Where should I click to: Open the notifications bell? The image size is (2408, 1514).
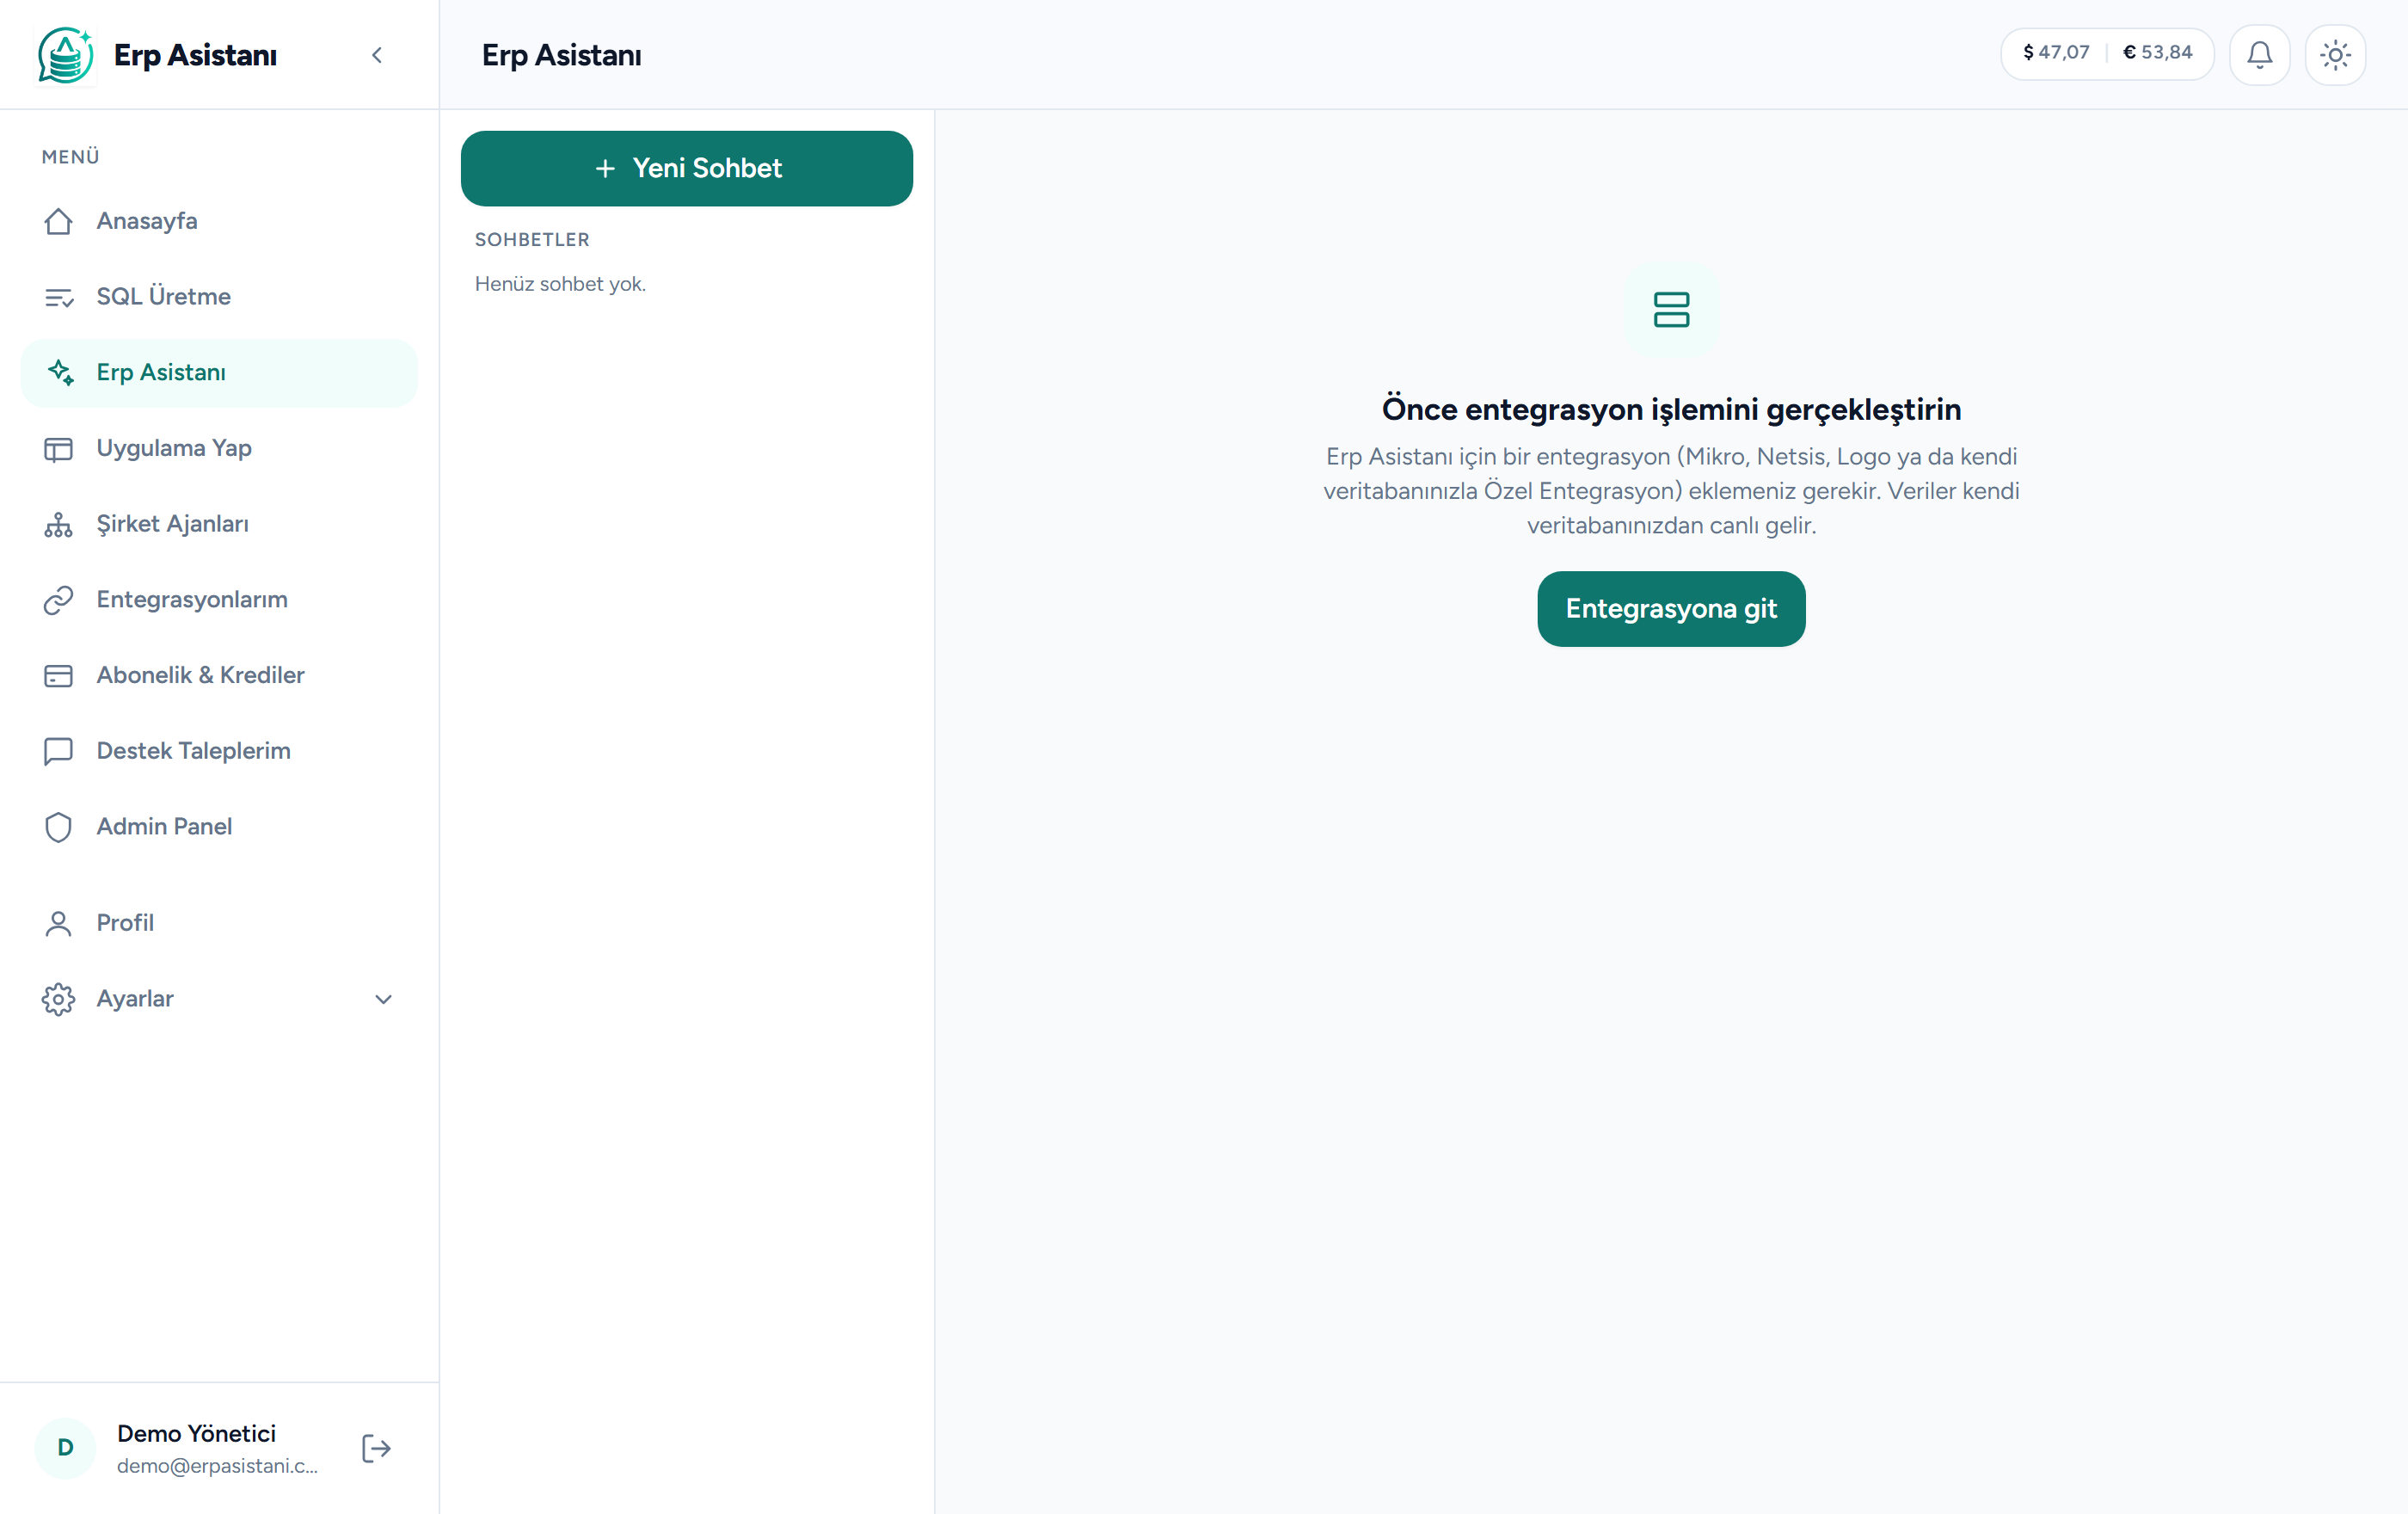(2259, 54)
